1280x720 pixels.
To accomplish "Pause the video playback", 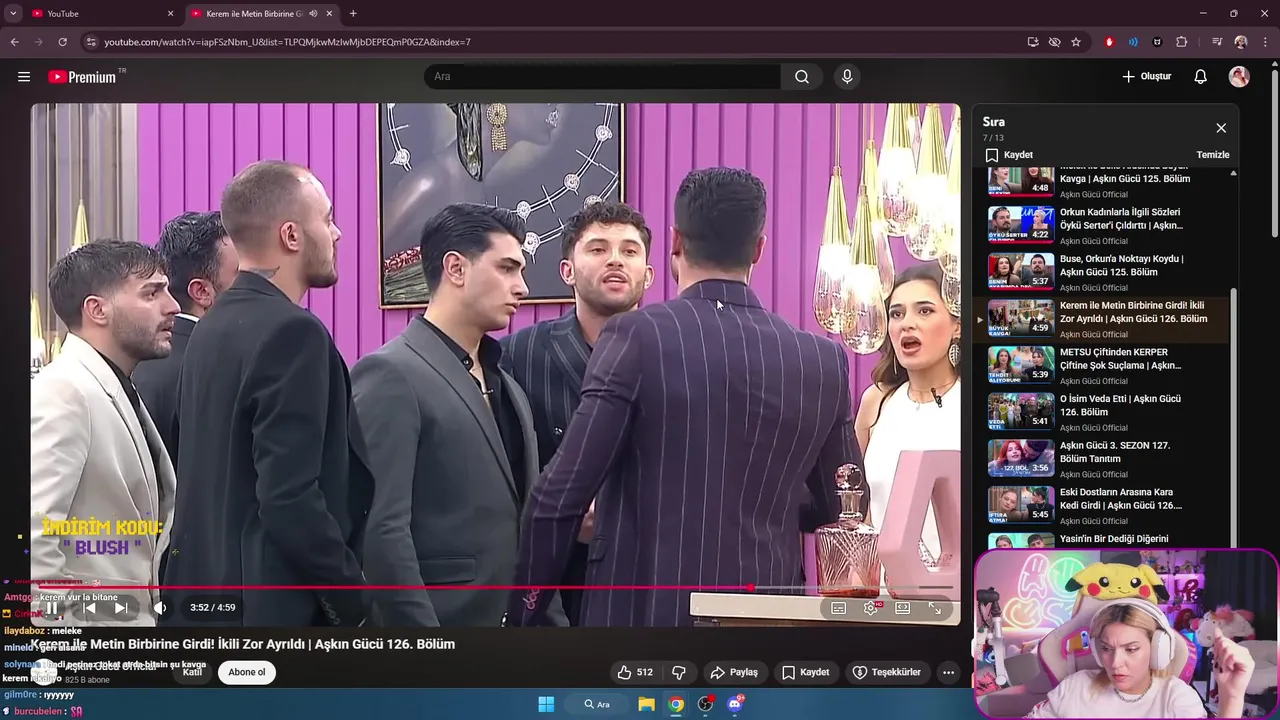I will coord(52,607).
